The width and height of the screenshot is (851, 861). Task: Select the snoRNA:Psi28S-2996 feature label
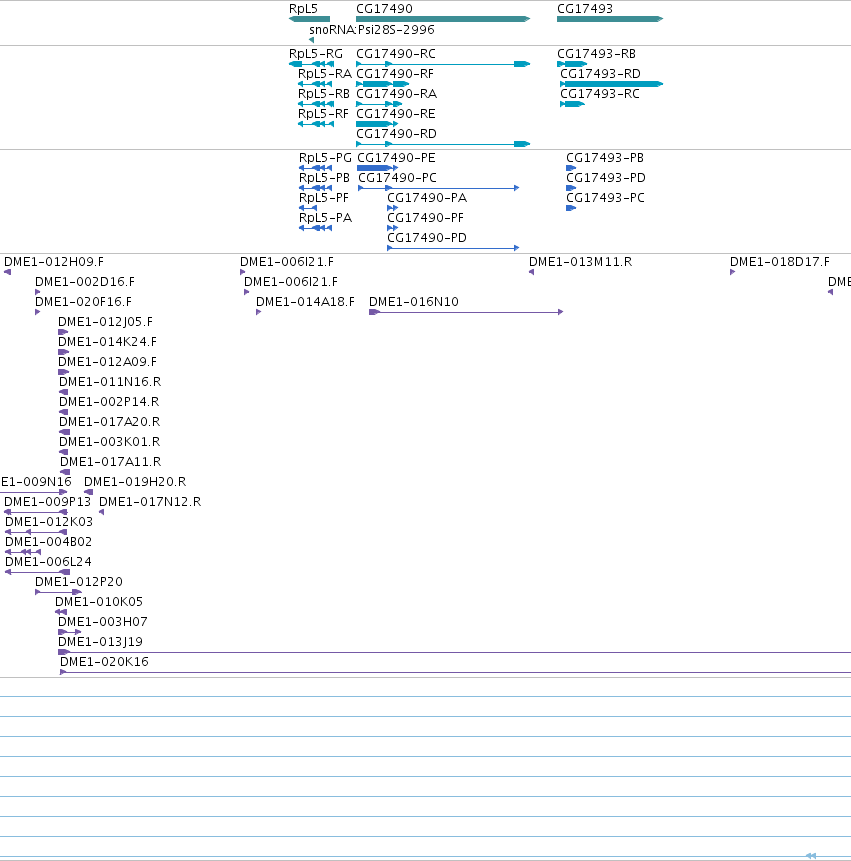pyautogui.click(x=372, y=30)
